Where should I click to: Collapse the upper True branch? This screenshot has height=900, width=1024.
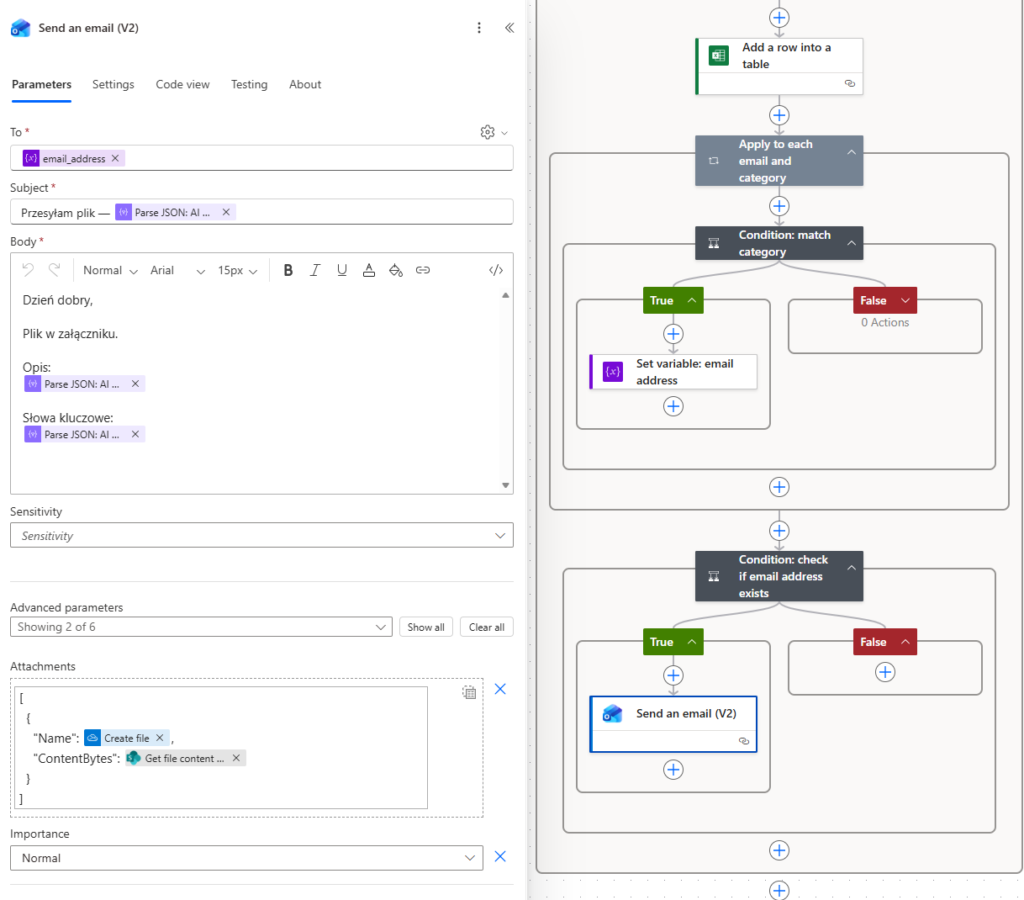[692, 300]
